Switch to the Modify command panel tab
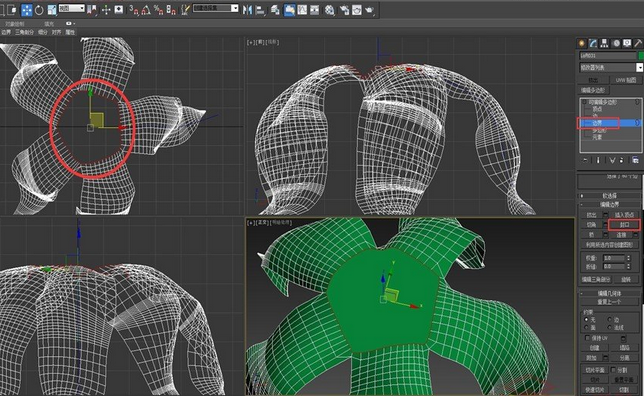Viewport: 644px width, 396px height. 593,43
